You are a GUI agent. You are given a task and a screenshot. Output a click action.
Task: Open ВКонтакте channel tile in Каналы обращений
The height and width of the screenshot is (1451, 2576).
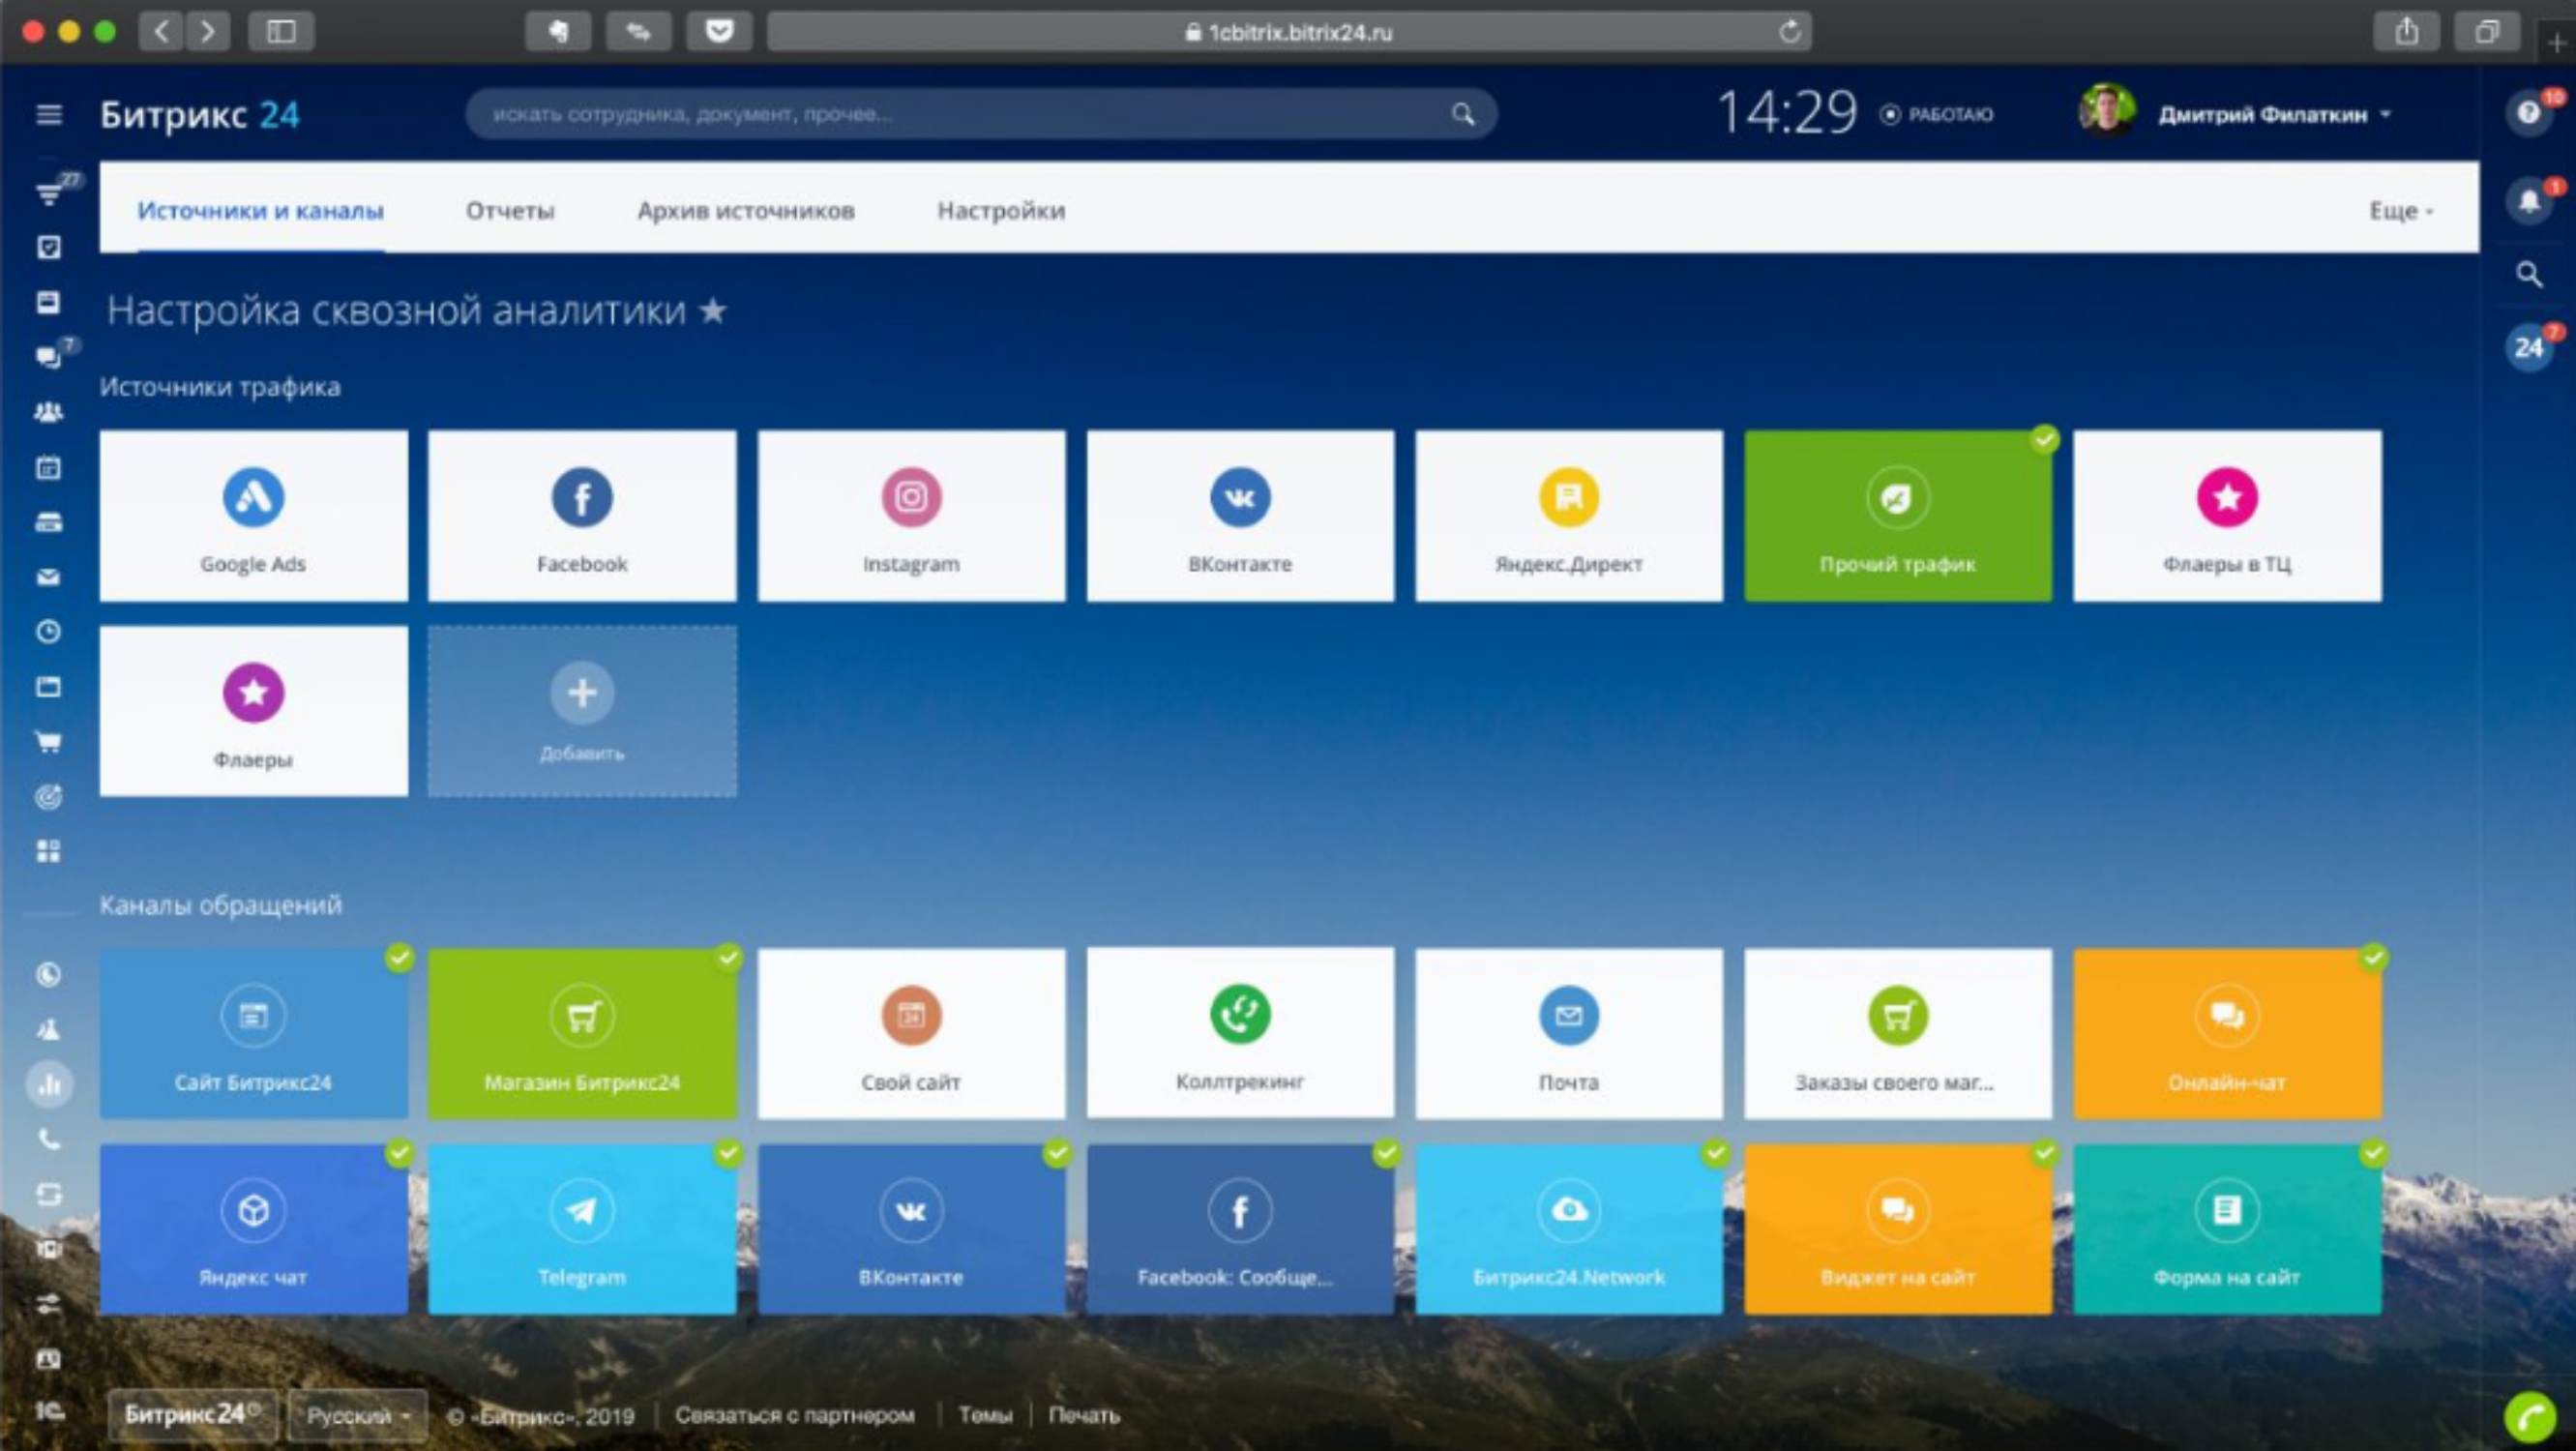click(911, 1229)
